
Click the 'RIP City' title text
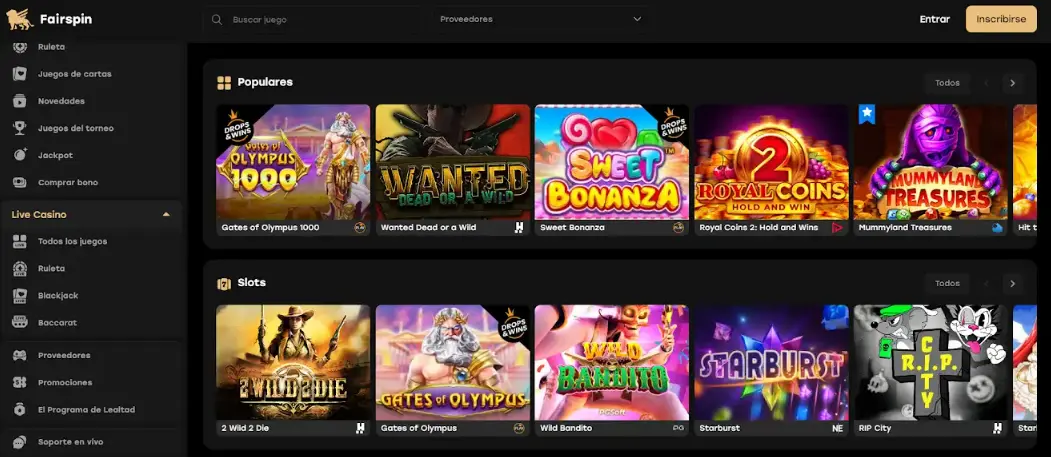coord(875,428)
